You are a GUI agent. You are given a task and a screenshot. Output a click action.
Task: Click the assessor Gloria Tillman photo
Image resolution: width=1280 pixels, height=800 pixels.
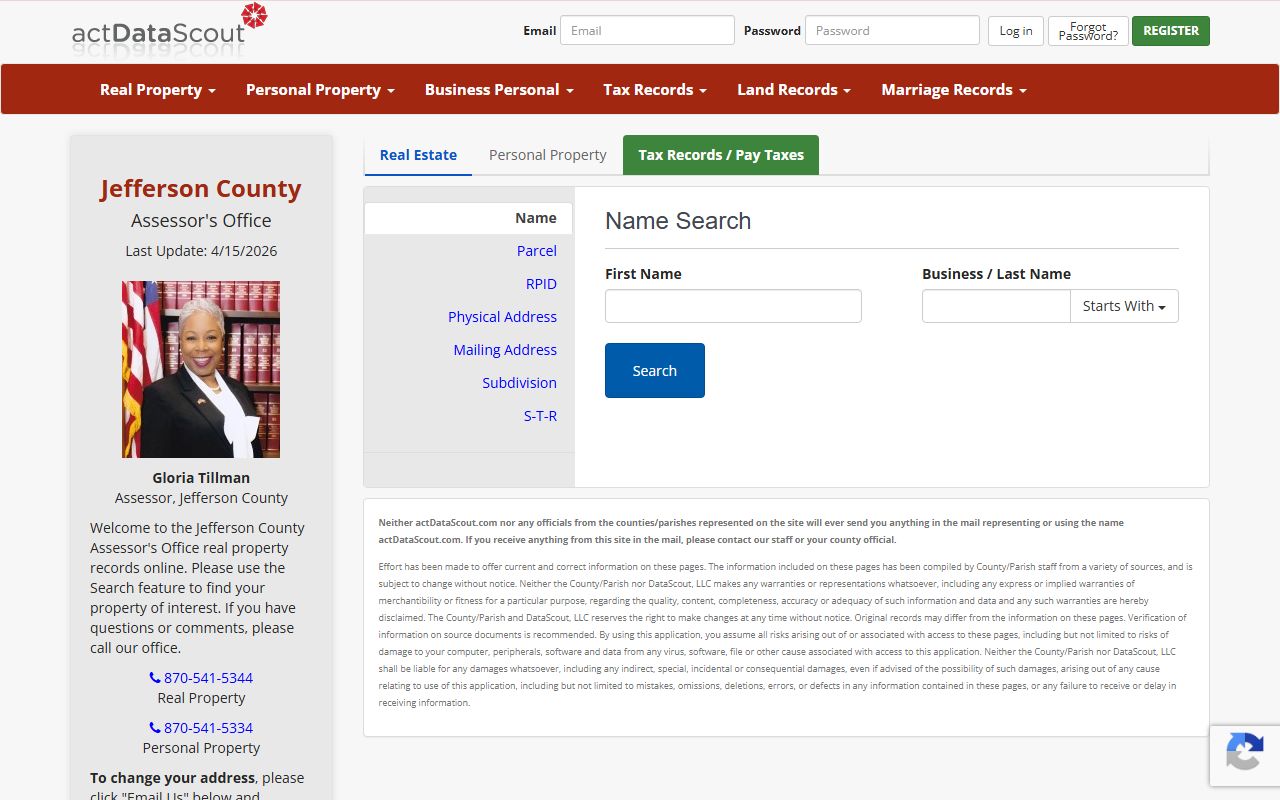pyautogui.click(x=201, y=369)
